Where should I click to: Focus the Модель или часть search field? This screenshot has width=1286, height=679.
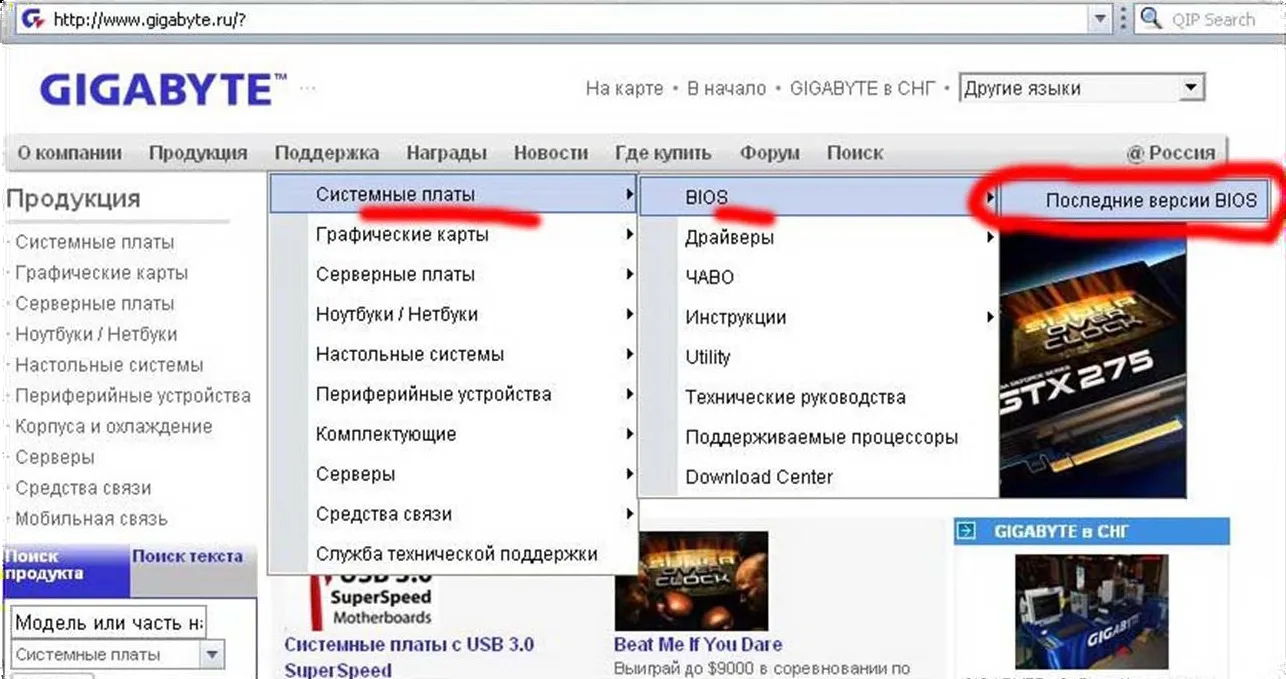[x=109, y=623]
